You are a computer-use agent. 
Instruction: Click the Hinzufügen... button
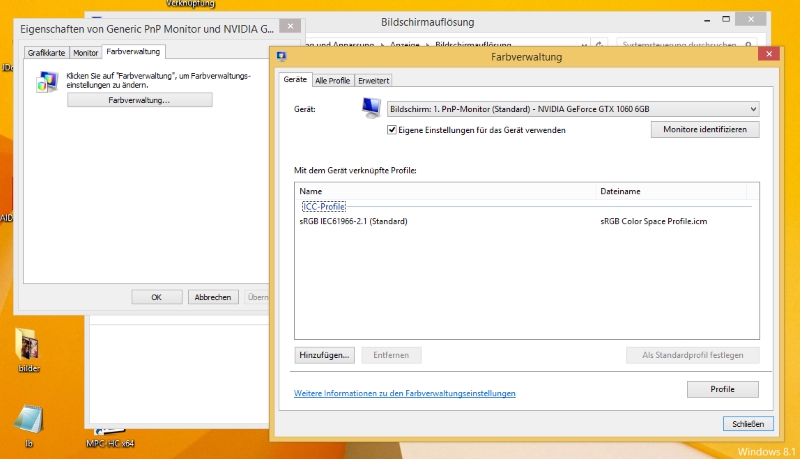click(x=324, y=355)
